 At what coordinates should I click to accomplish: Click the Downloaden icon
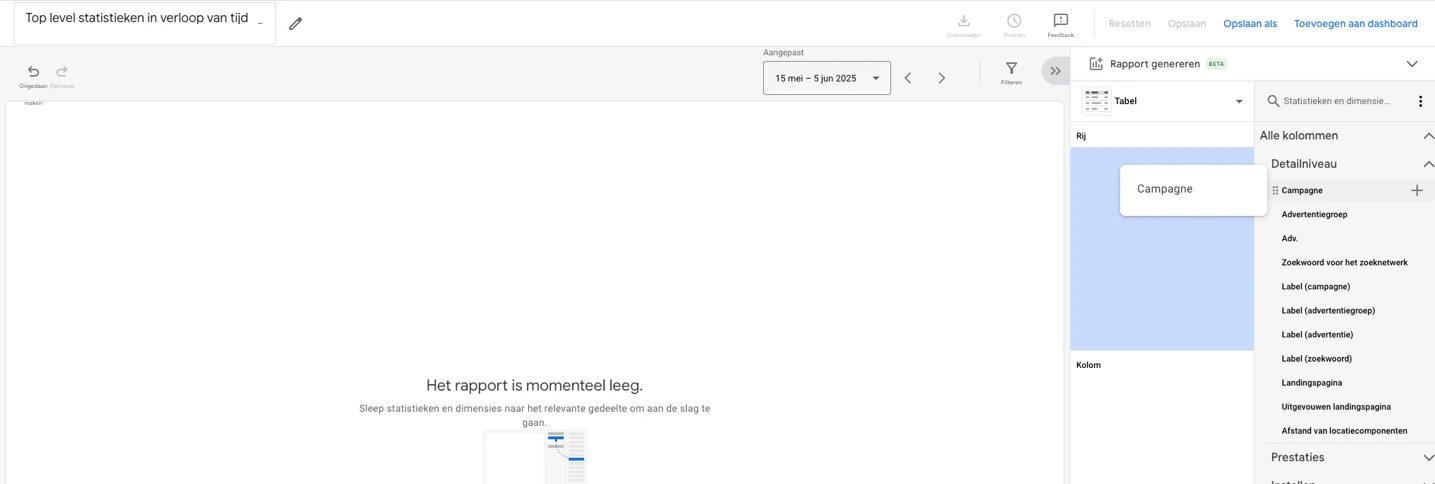point(964,21)
